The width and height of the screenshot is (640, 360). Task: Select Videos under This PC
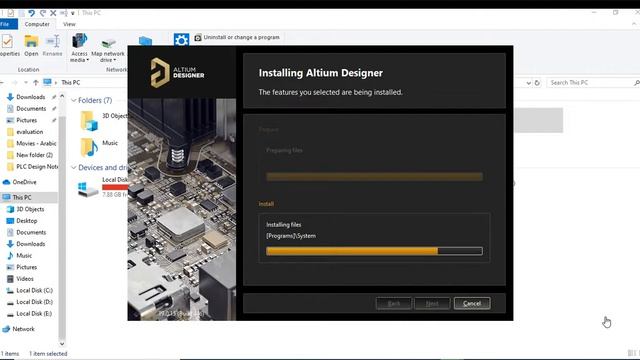pyautogui.click(x=25, y=279)
